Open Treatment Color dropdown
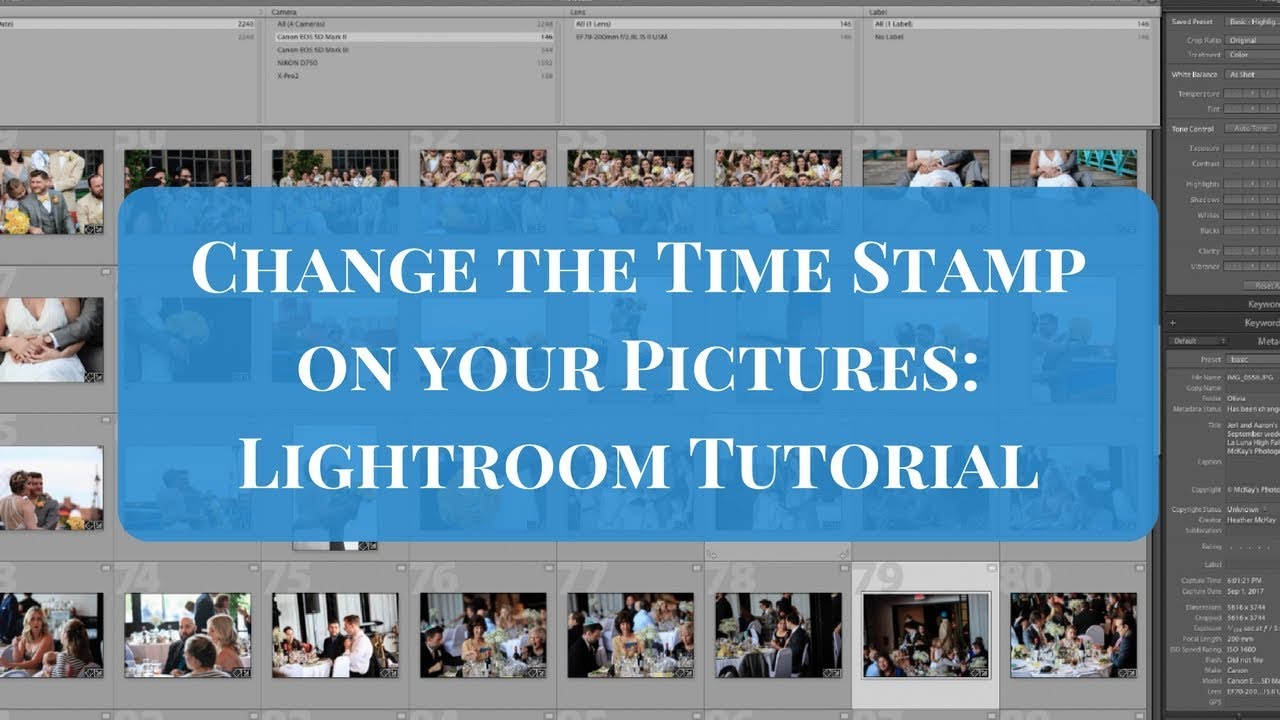This screenshot has width=1280, height=720. pos(1253,55)
